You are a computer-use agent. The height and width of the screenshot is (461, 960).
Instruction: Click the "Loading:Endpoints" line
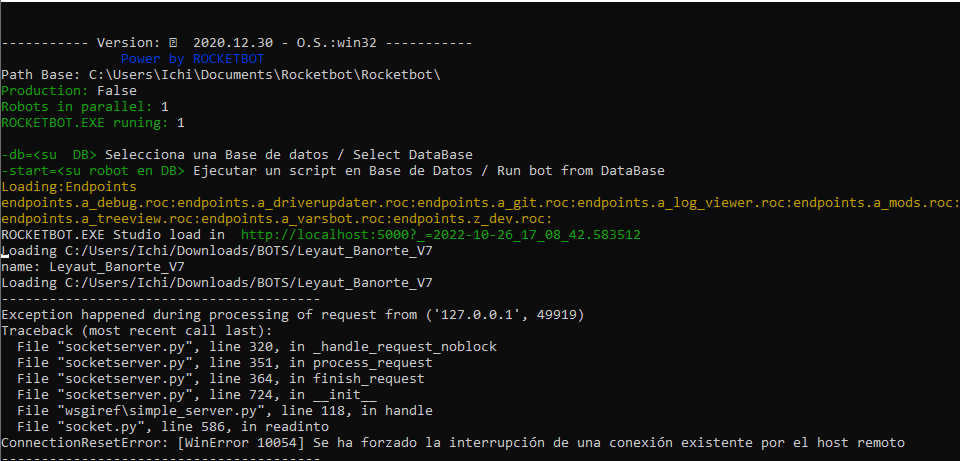(x=68, y=187)
